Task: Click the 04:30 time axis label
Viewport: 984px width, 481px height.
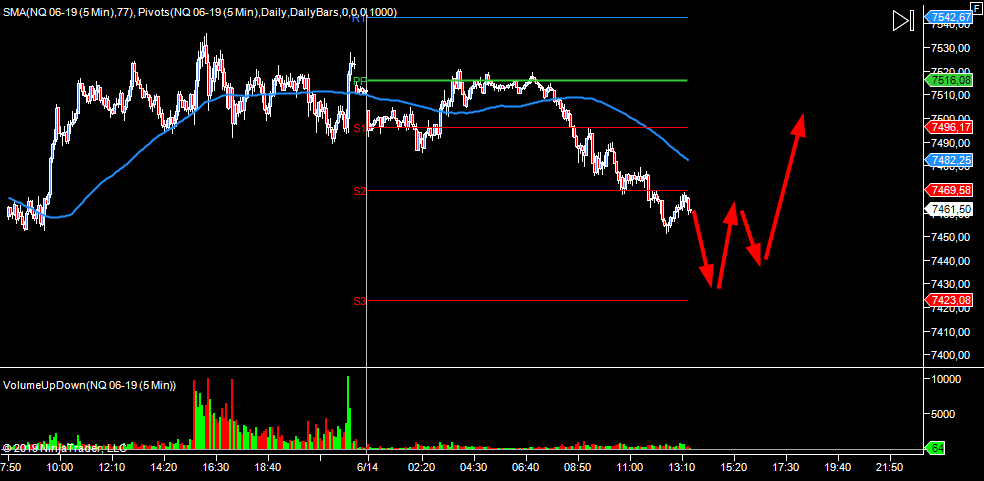Action: [473, 468]
